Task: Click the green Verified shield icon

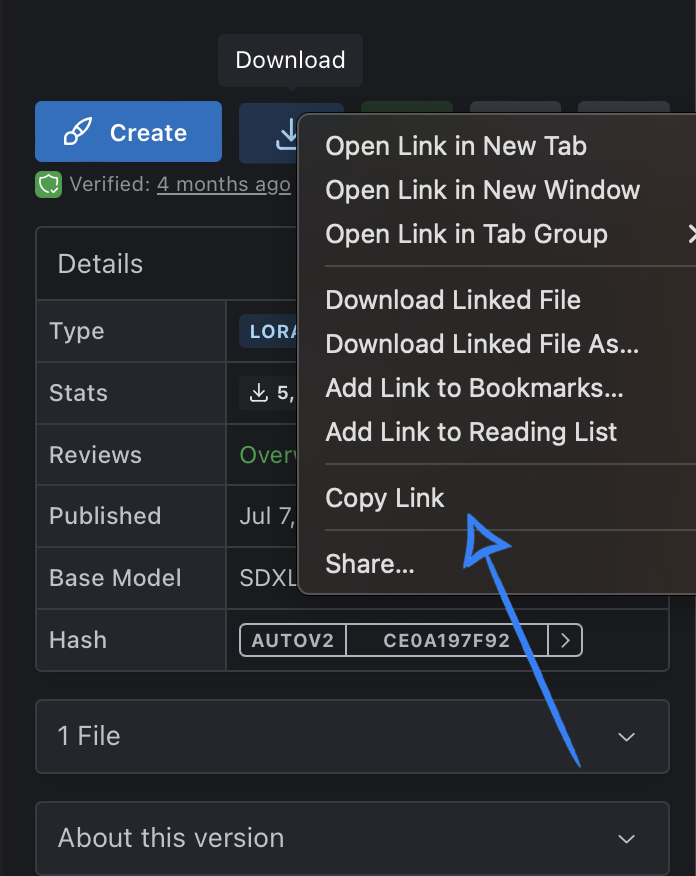Action: [49, 184]
